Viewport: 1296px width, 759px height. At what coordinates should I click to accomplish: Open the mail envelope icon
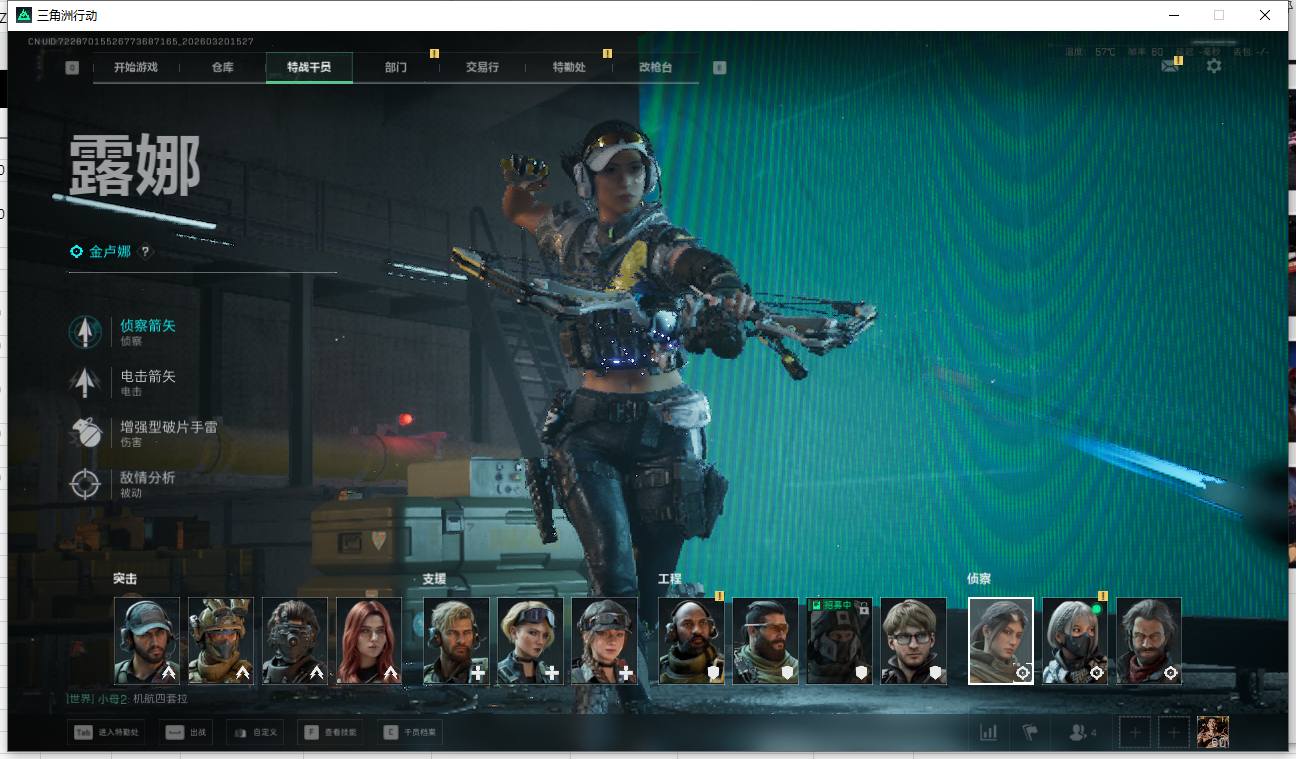click(1169, 66)
